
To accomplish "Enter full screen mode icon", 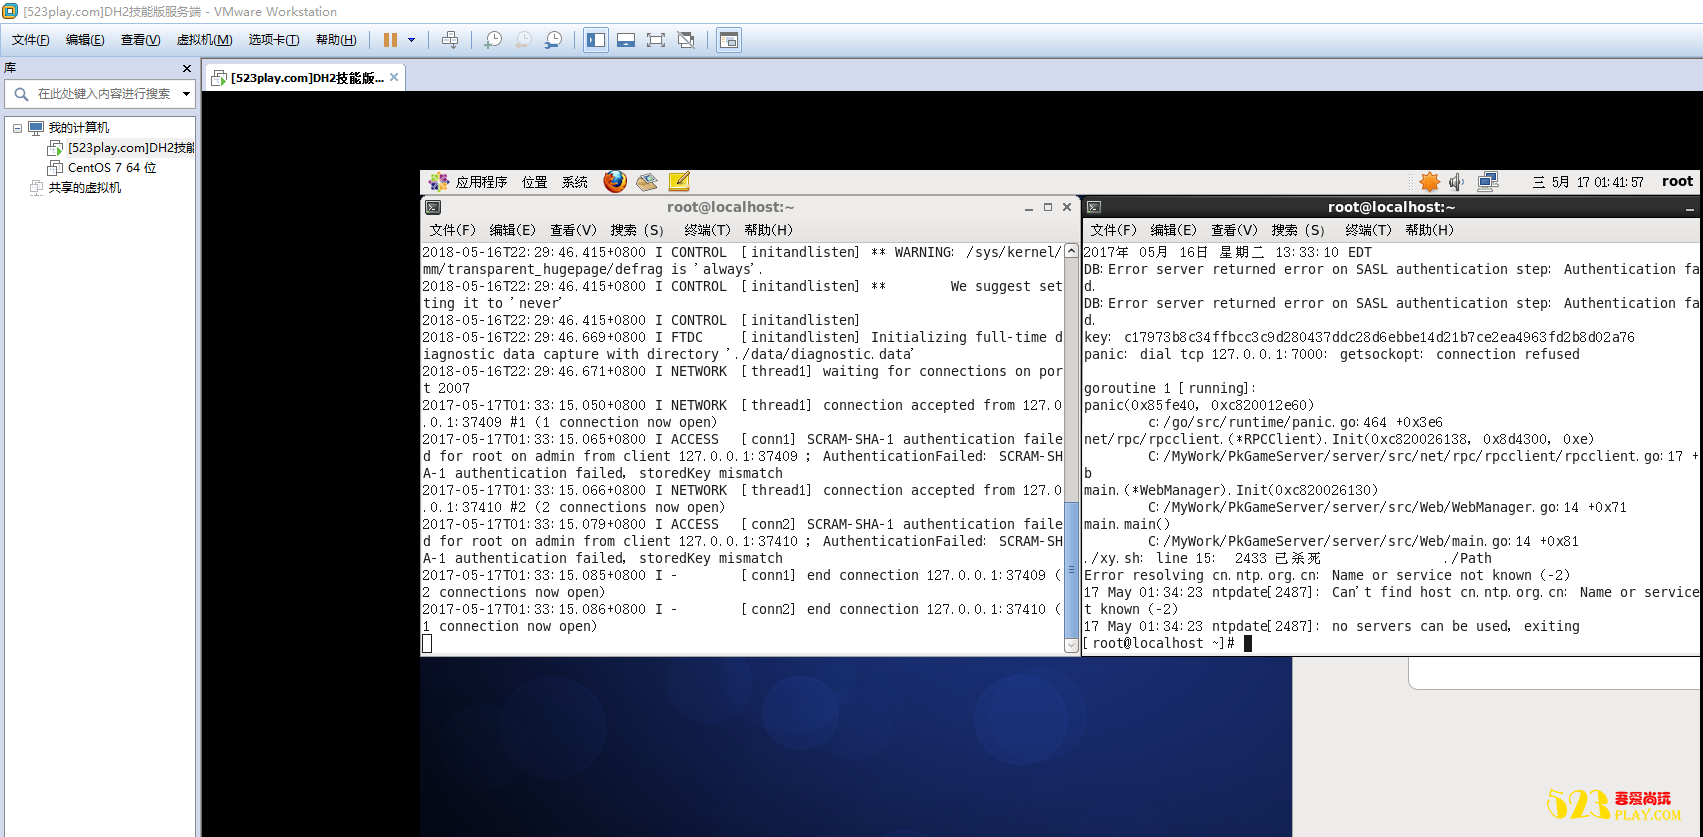I will pyautogui.click(x=656, y=40).
